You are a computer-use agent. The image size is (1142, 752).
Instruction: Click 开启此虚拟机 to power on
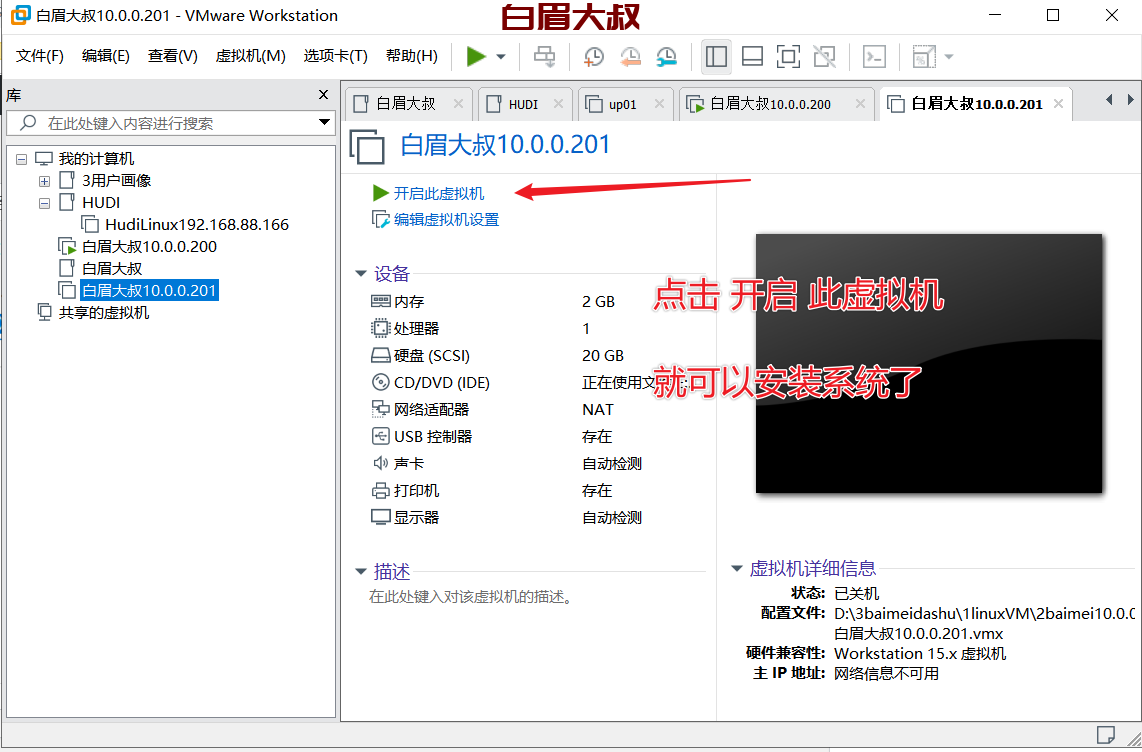[x=438, y=194]
